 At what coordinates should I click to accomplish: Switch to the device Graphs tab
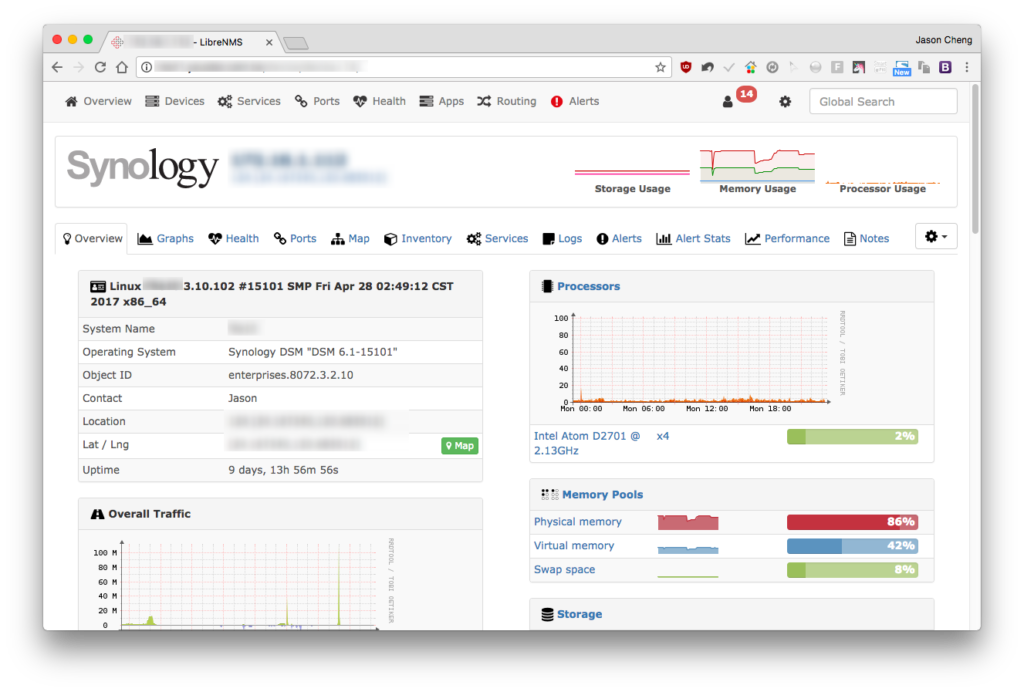(x=166, y=238)
